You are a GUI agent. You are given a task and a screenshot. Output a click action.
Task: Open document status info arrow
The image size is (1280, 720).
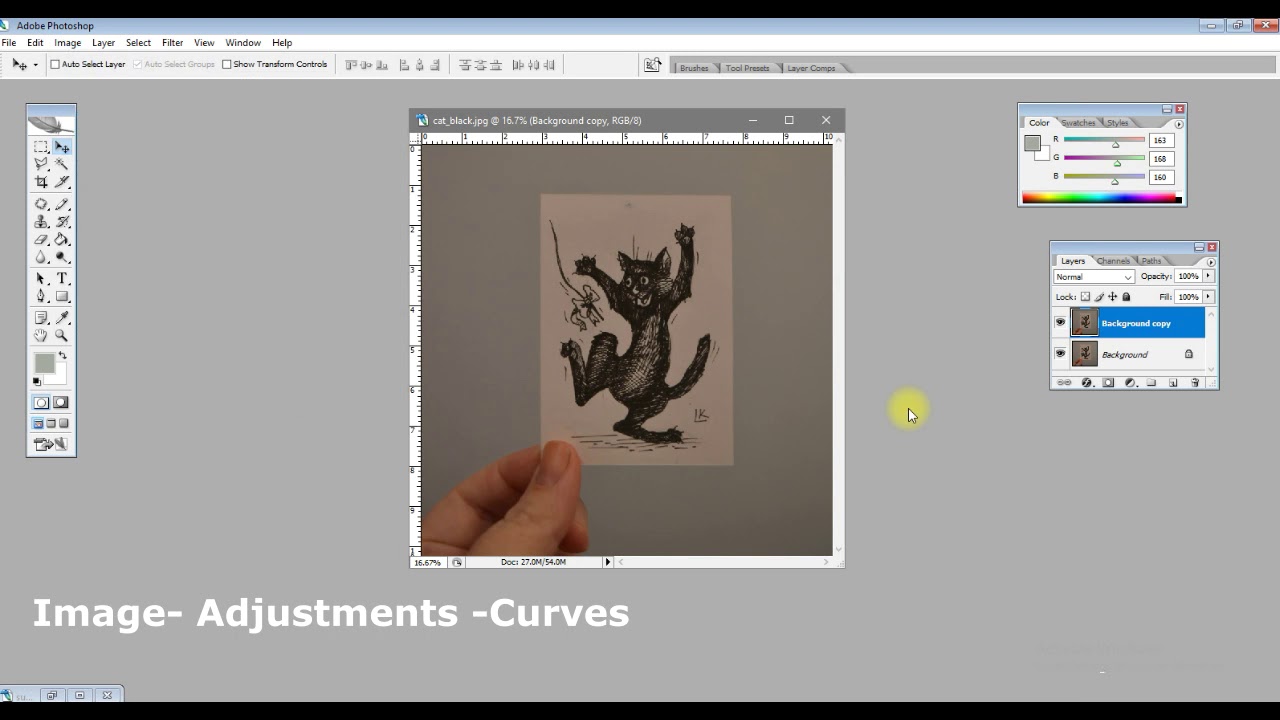(607, 562)
